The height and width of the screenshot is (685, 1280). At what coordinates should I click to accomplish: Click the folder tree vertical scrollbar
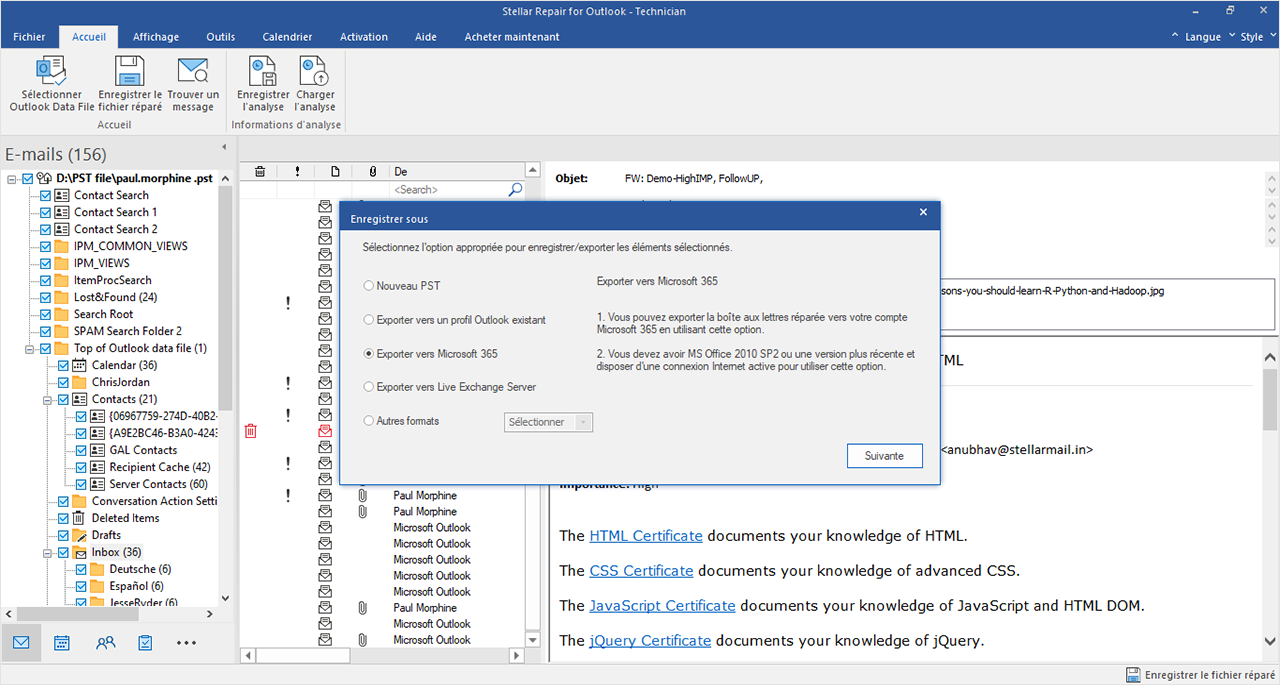point(225,300)
